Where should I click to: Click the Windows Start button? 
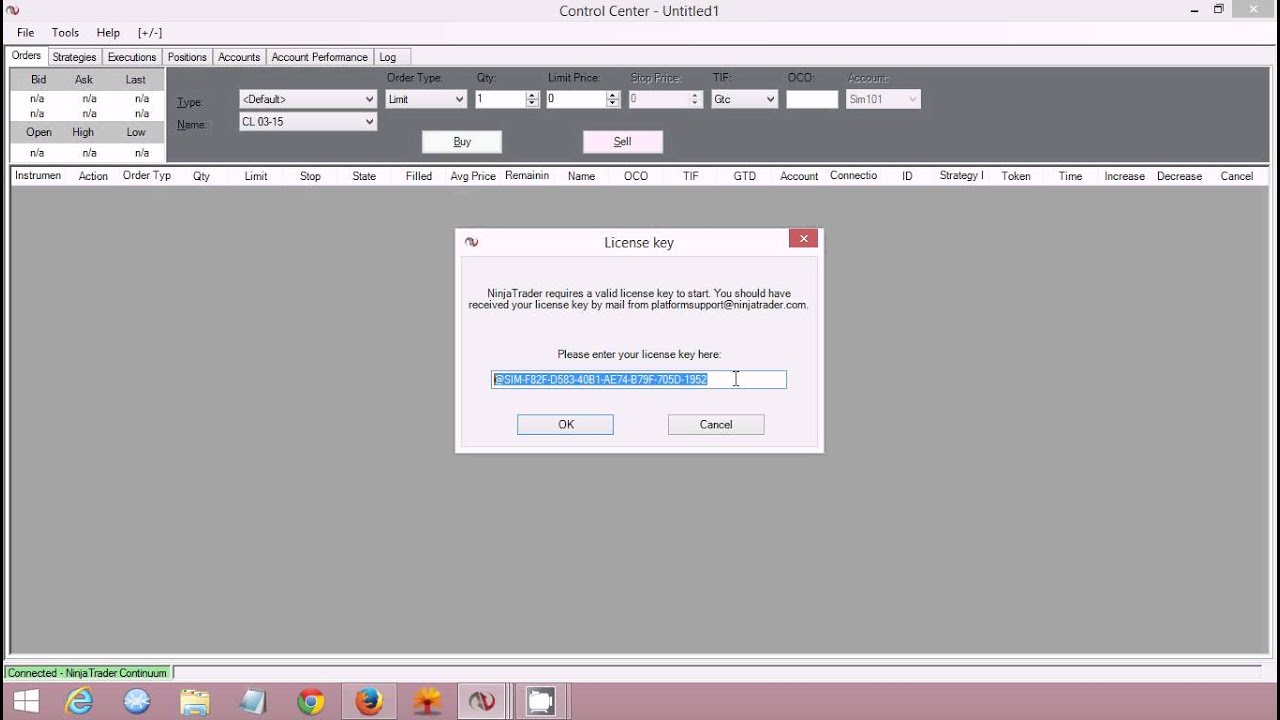[x=26, y=702]
